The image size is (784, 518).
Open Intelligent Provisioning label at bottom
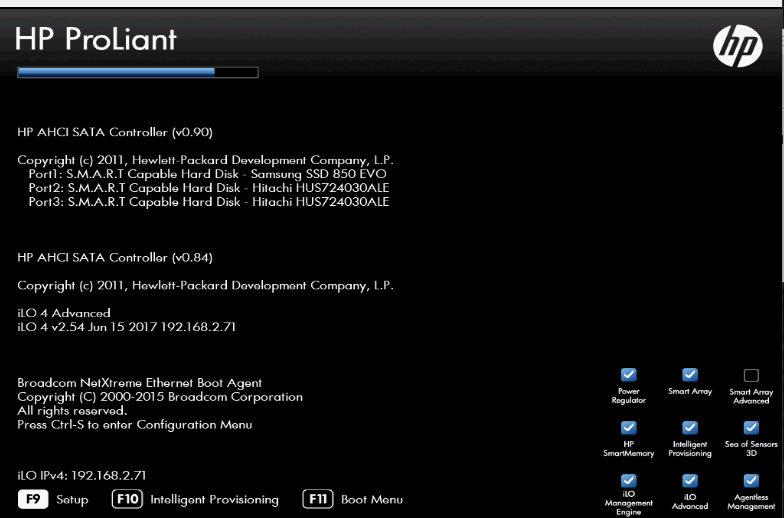pyautogui.click(x=196, y=499)
